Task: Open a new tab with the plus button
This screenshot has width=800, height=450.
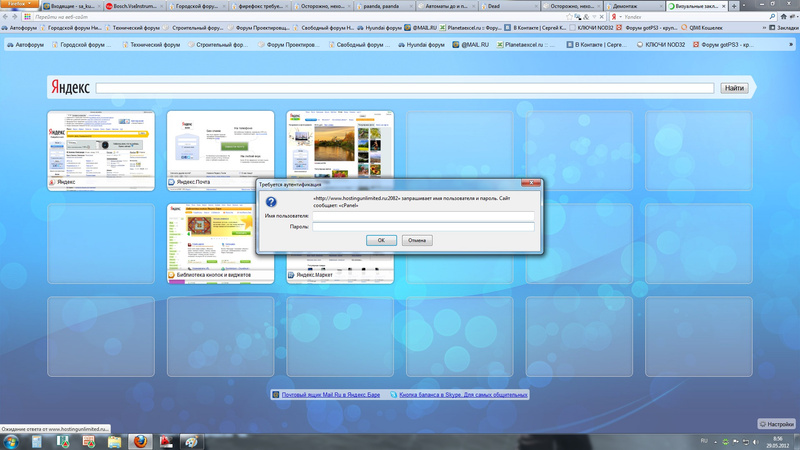Action: (734, 6)
